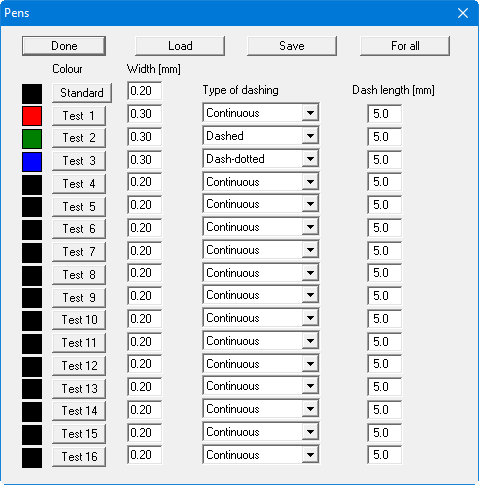
Task: Click the red Test 1 colour swatch
Action: [x=32, y=116]
